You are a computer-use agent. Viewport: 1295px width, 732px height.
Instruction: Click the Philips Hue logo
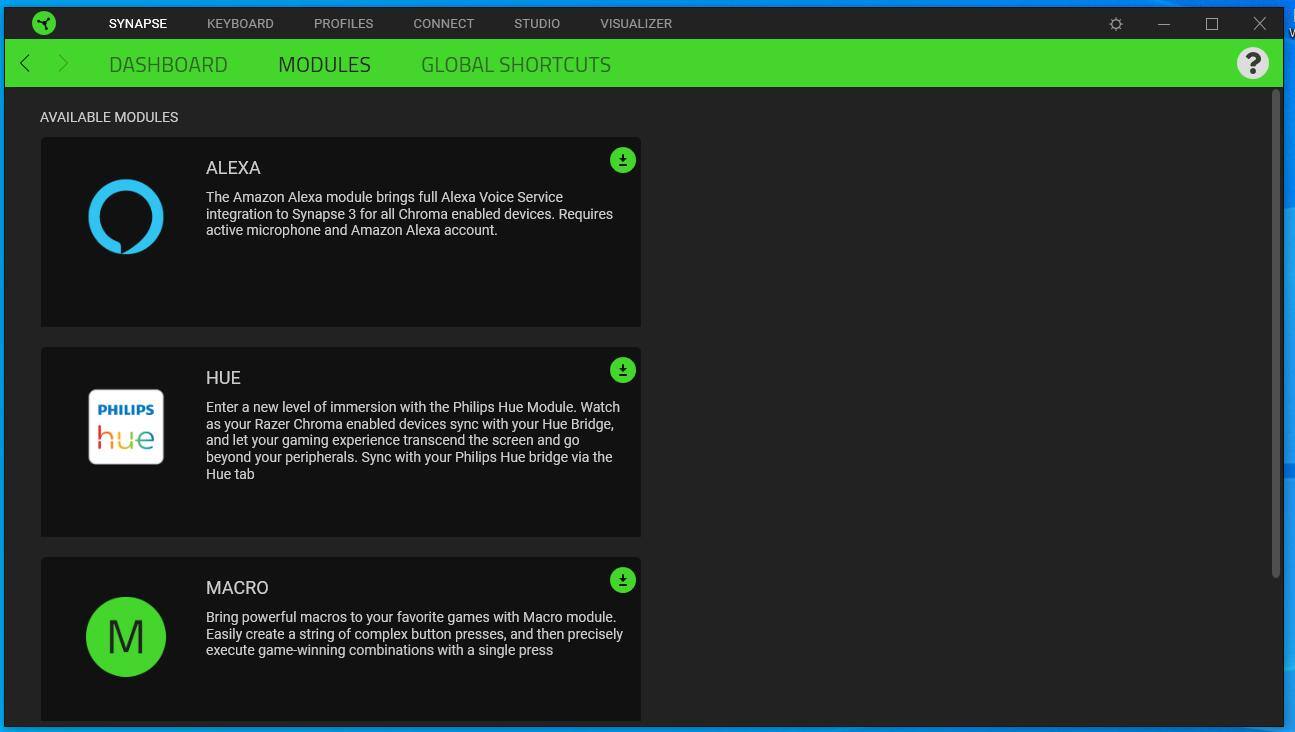click(126, 427)
